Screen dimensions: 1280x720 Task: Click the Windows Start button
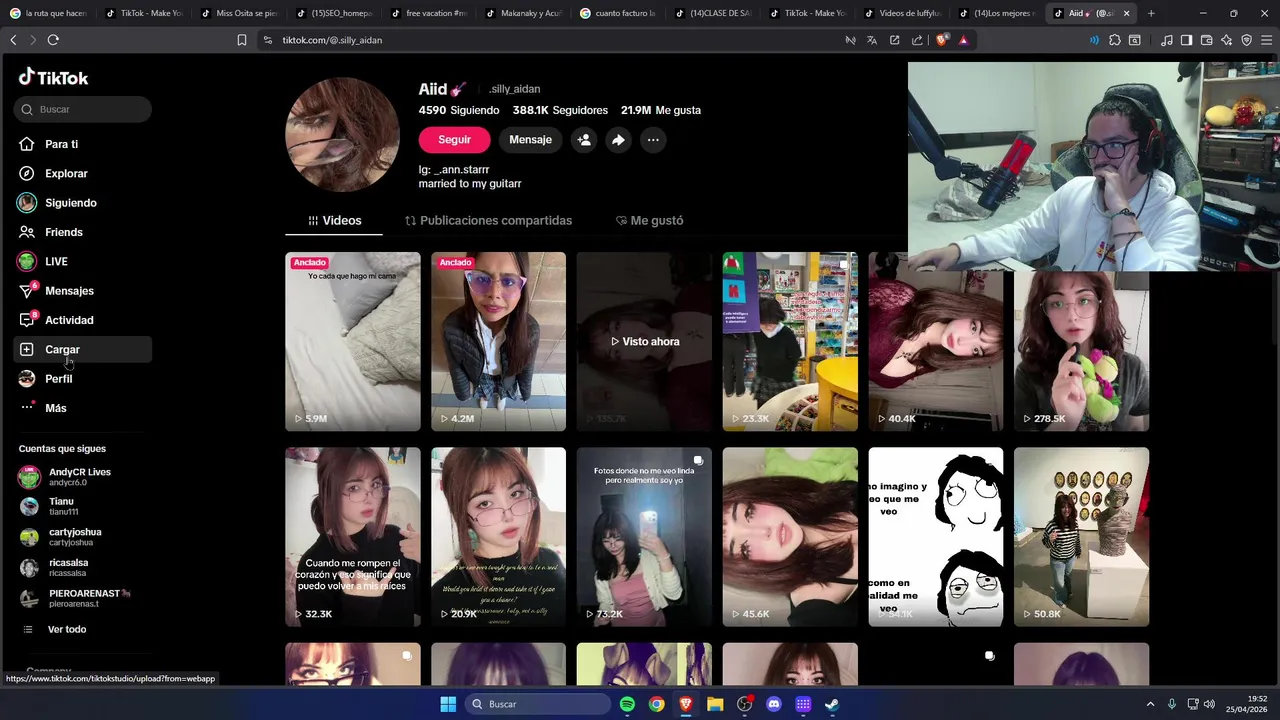(x=448, y=704)
